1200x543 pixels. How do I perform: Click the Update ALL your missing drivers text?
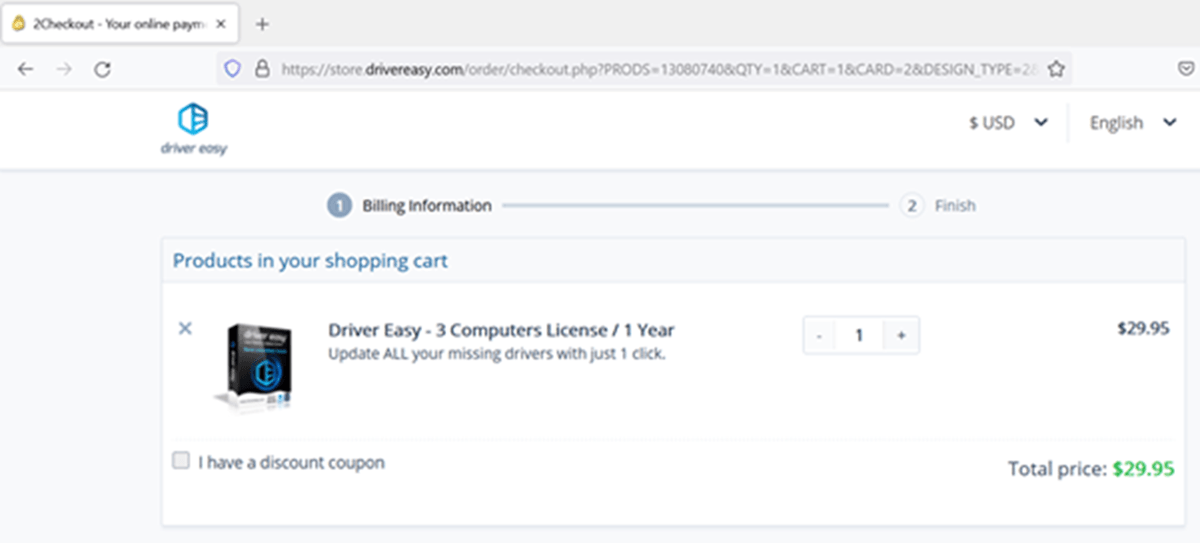pyautogui.click(x=497, y=354)
